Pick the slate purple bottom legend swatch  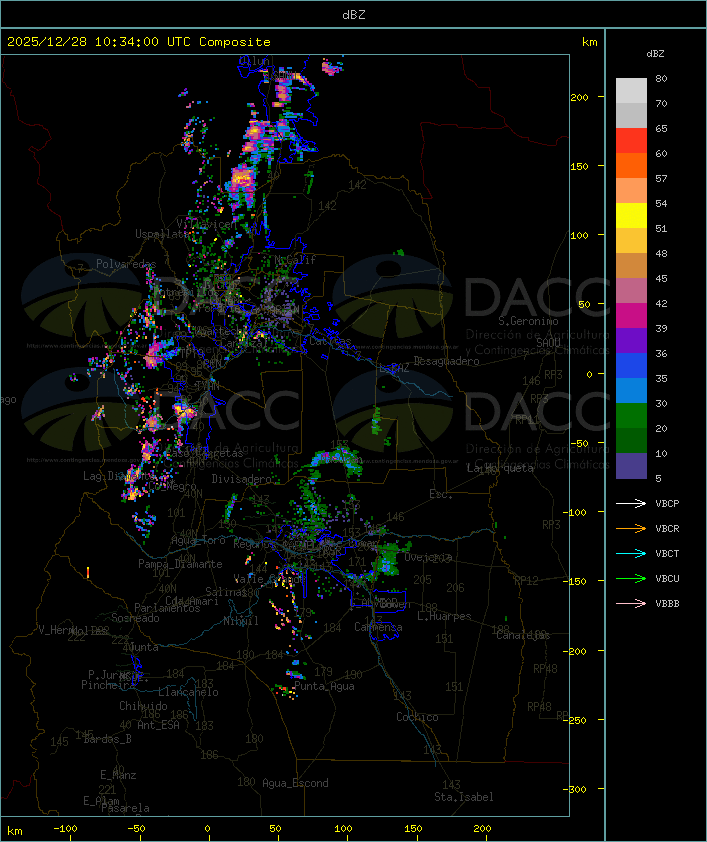[631, 466]
